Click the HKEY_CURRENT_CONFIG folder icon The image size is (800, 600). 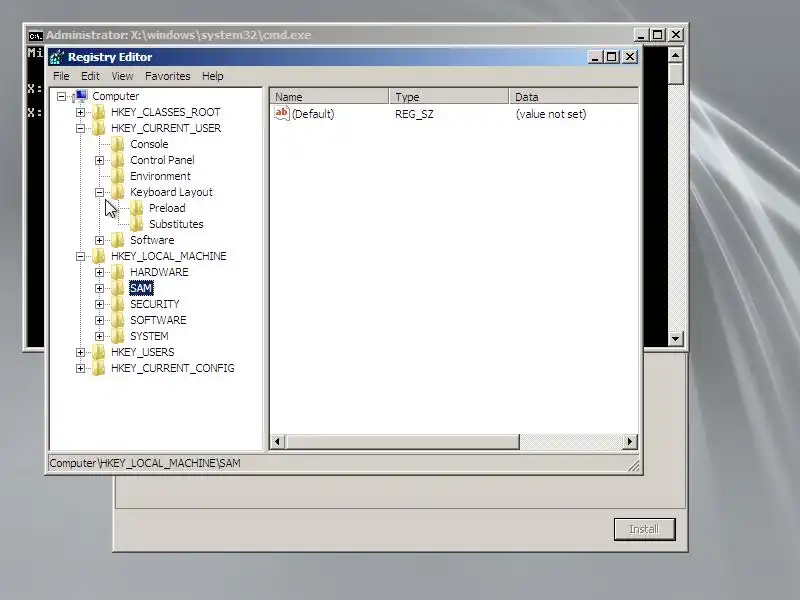coord(98,368)
